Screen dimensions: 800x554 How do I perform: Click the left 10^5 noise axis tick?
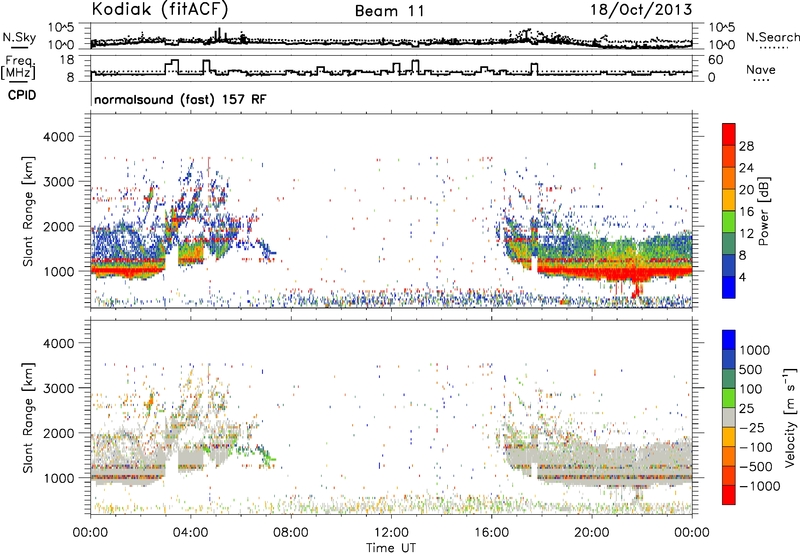click(61, 27)
